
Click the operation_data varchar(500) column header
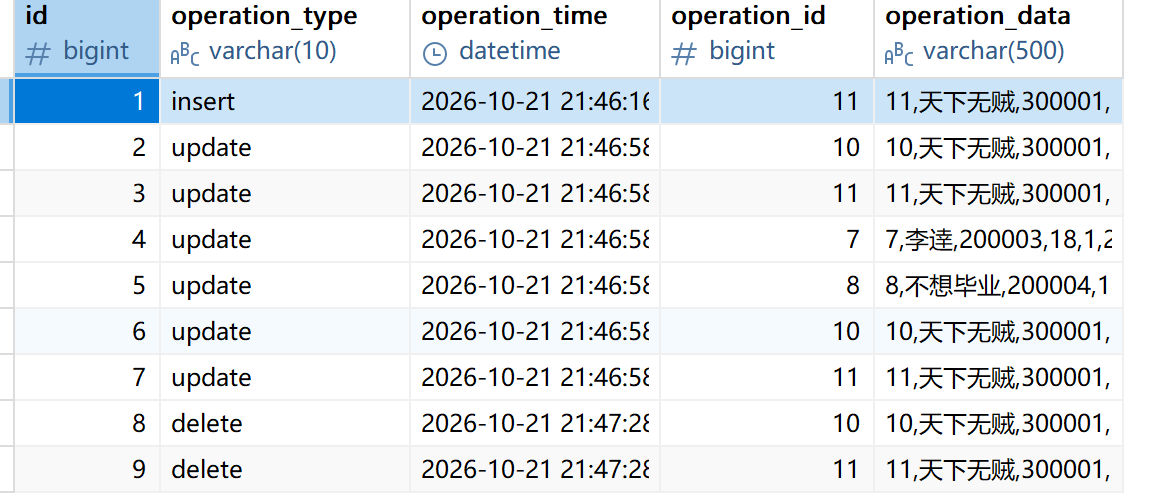998,37
